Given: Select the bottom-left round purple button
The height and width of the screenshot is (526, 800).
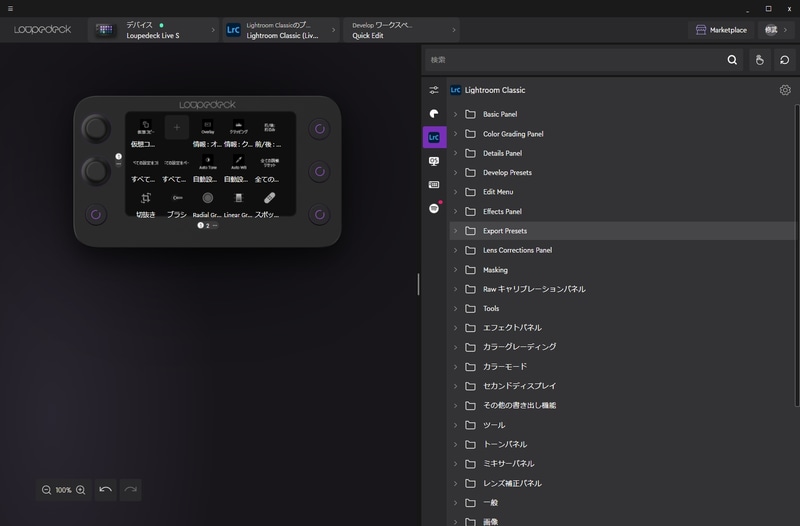Looking at the screenshot, I should point(96,214).
